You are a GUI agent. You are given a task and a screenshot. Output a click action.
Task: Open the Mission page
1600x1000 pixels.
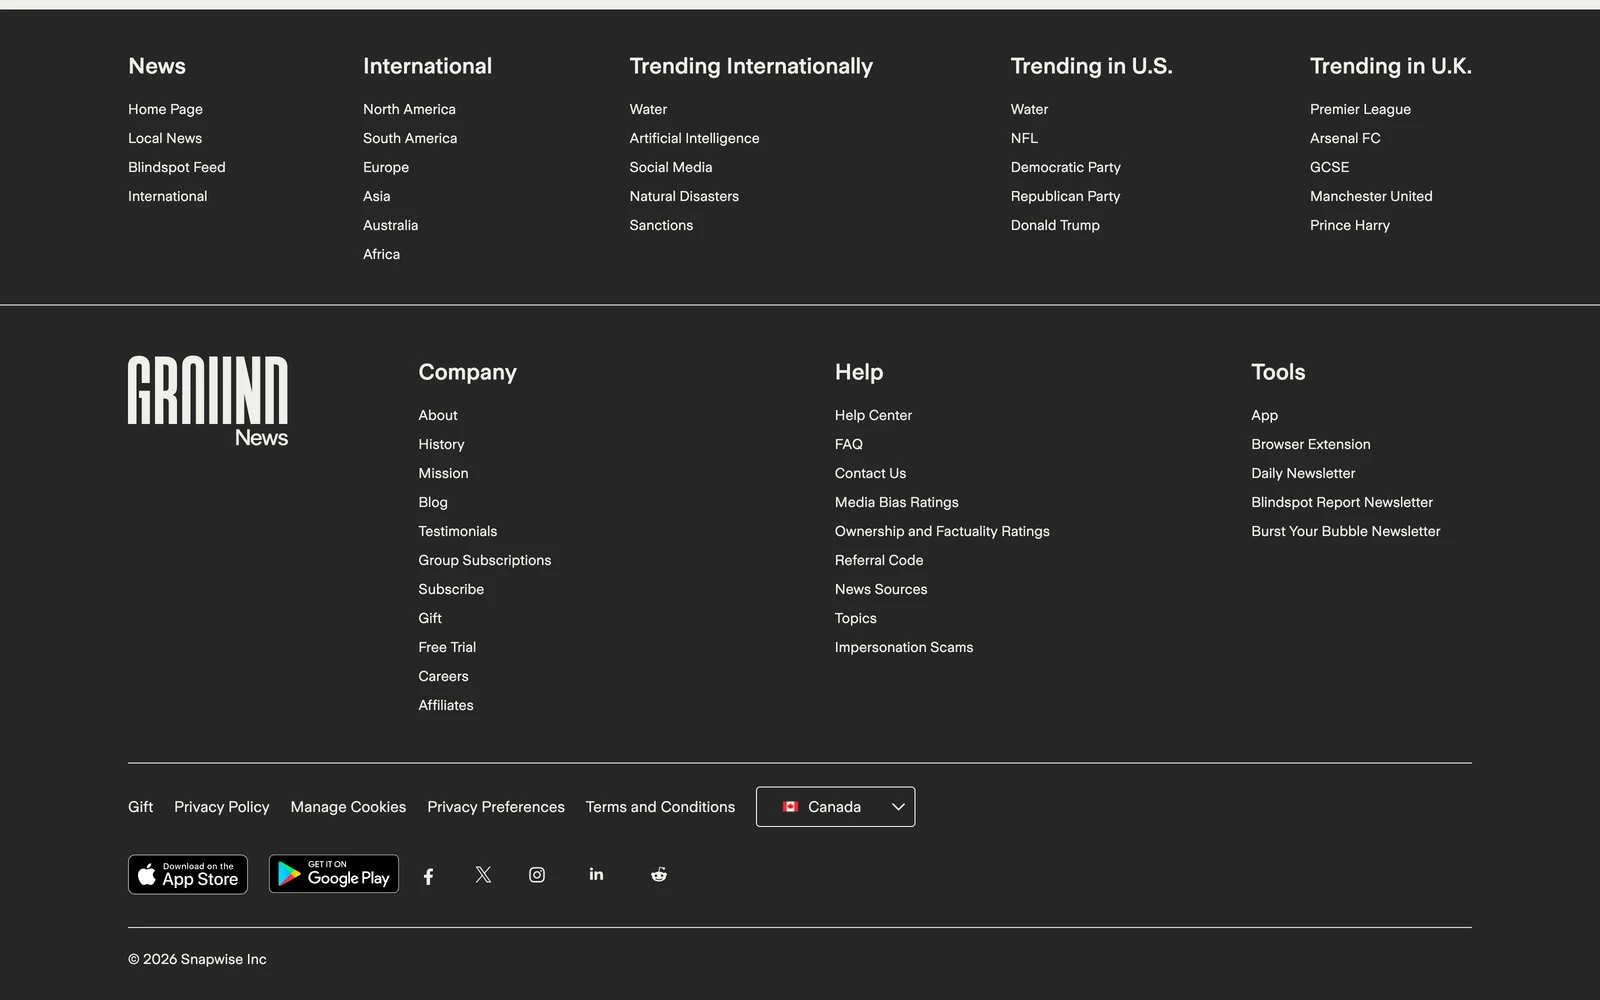coord(443,473)
